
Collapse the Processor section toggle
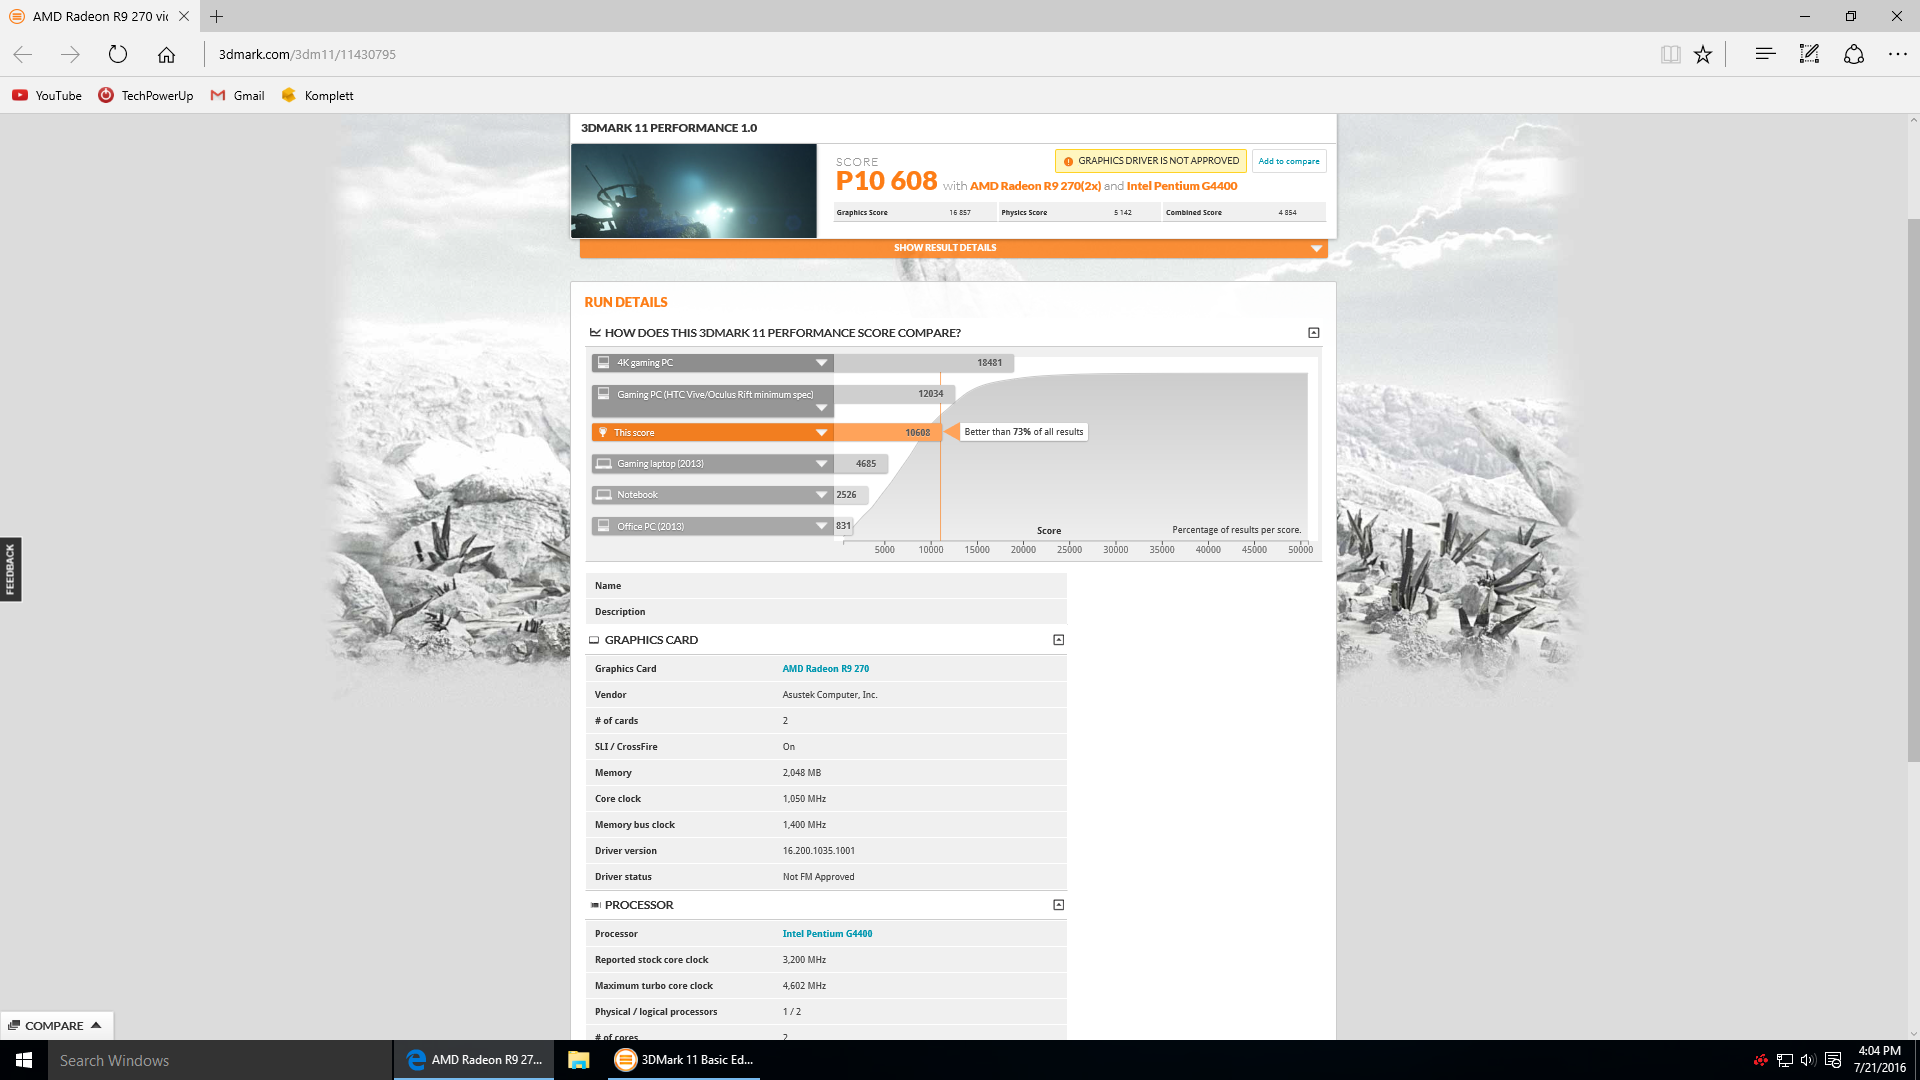coord(1059,905)
